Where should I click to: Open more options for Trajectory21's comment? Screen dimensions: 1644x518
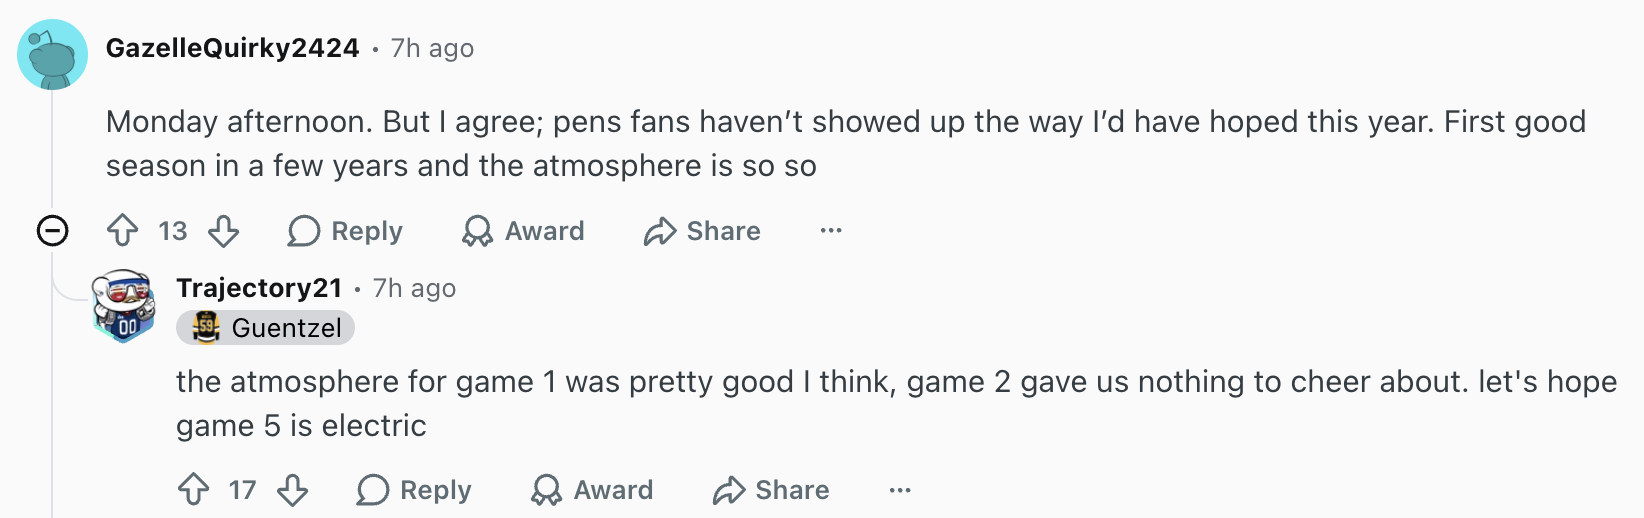pos(900,490)
